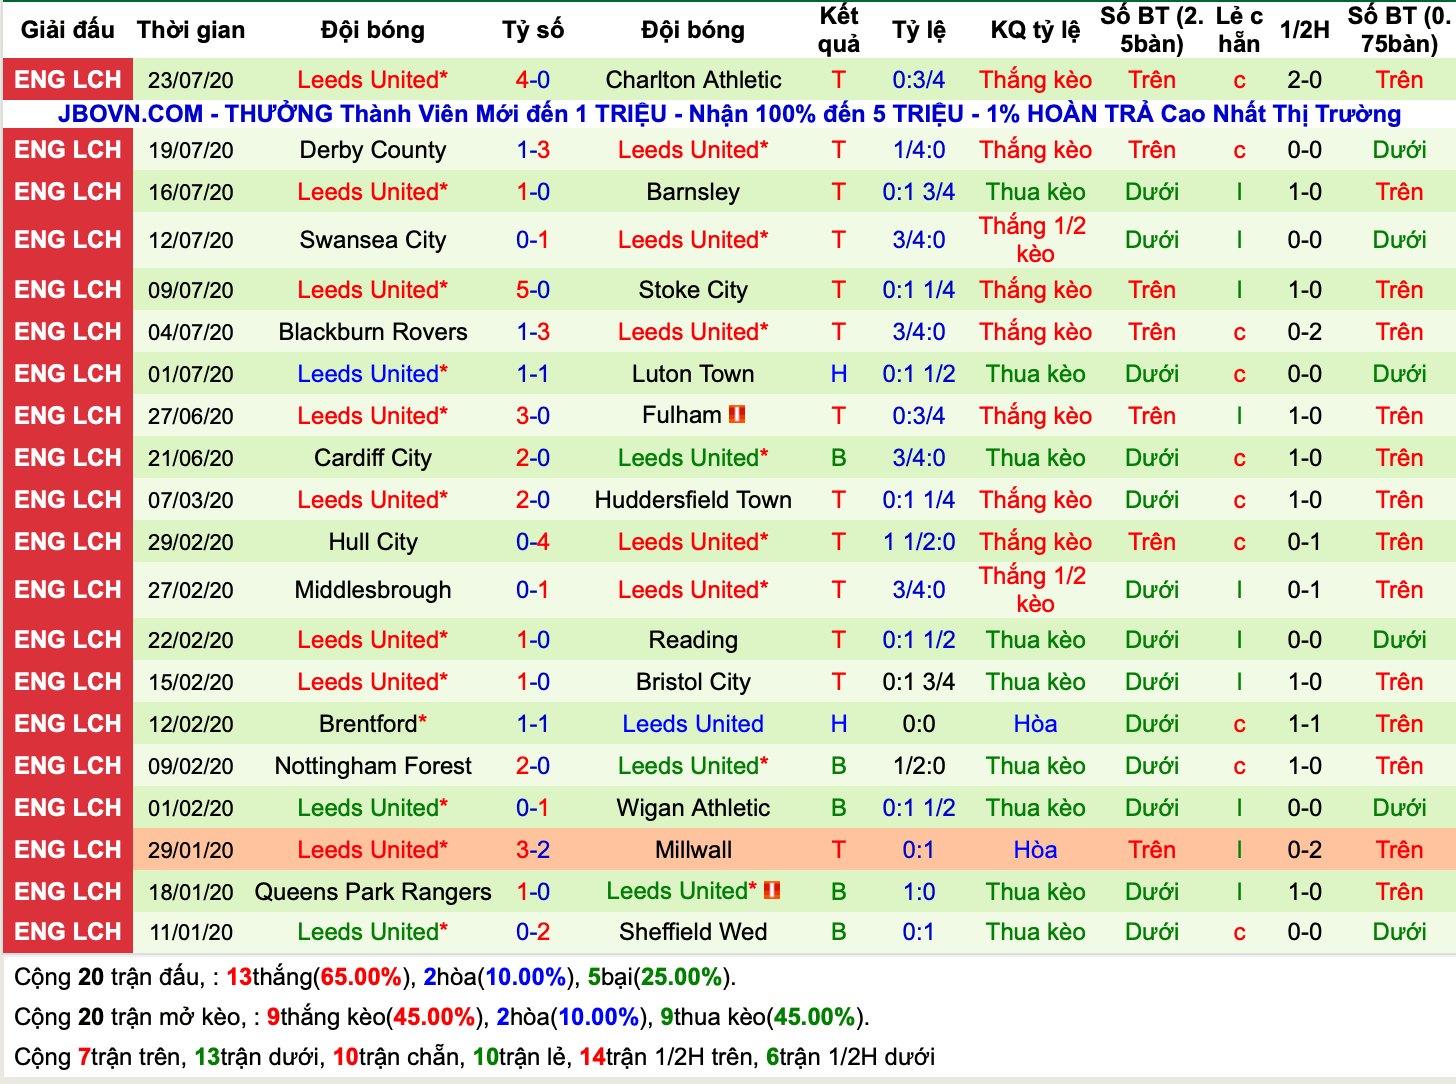Image resolution: width=1456 pixels, height=1084 pixels.
Task: Click the 1/2H column header
Action: point(1305,30)
